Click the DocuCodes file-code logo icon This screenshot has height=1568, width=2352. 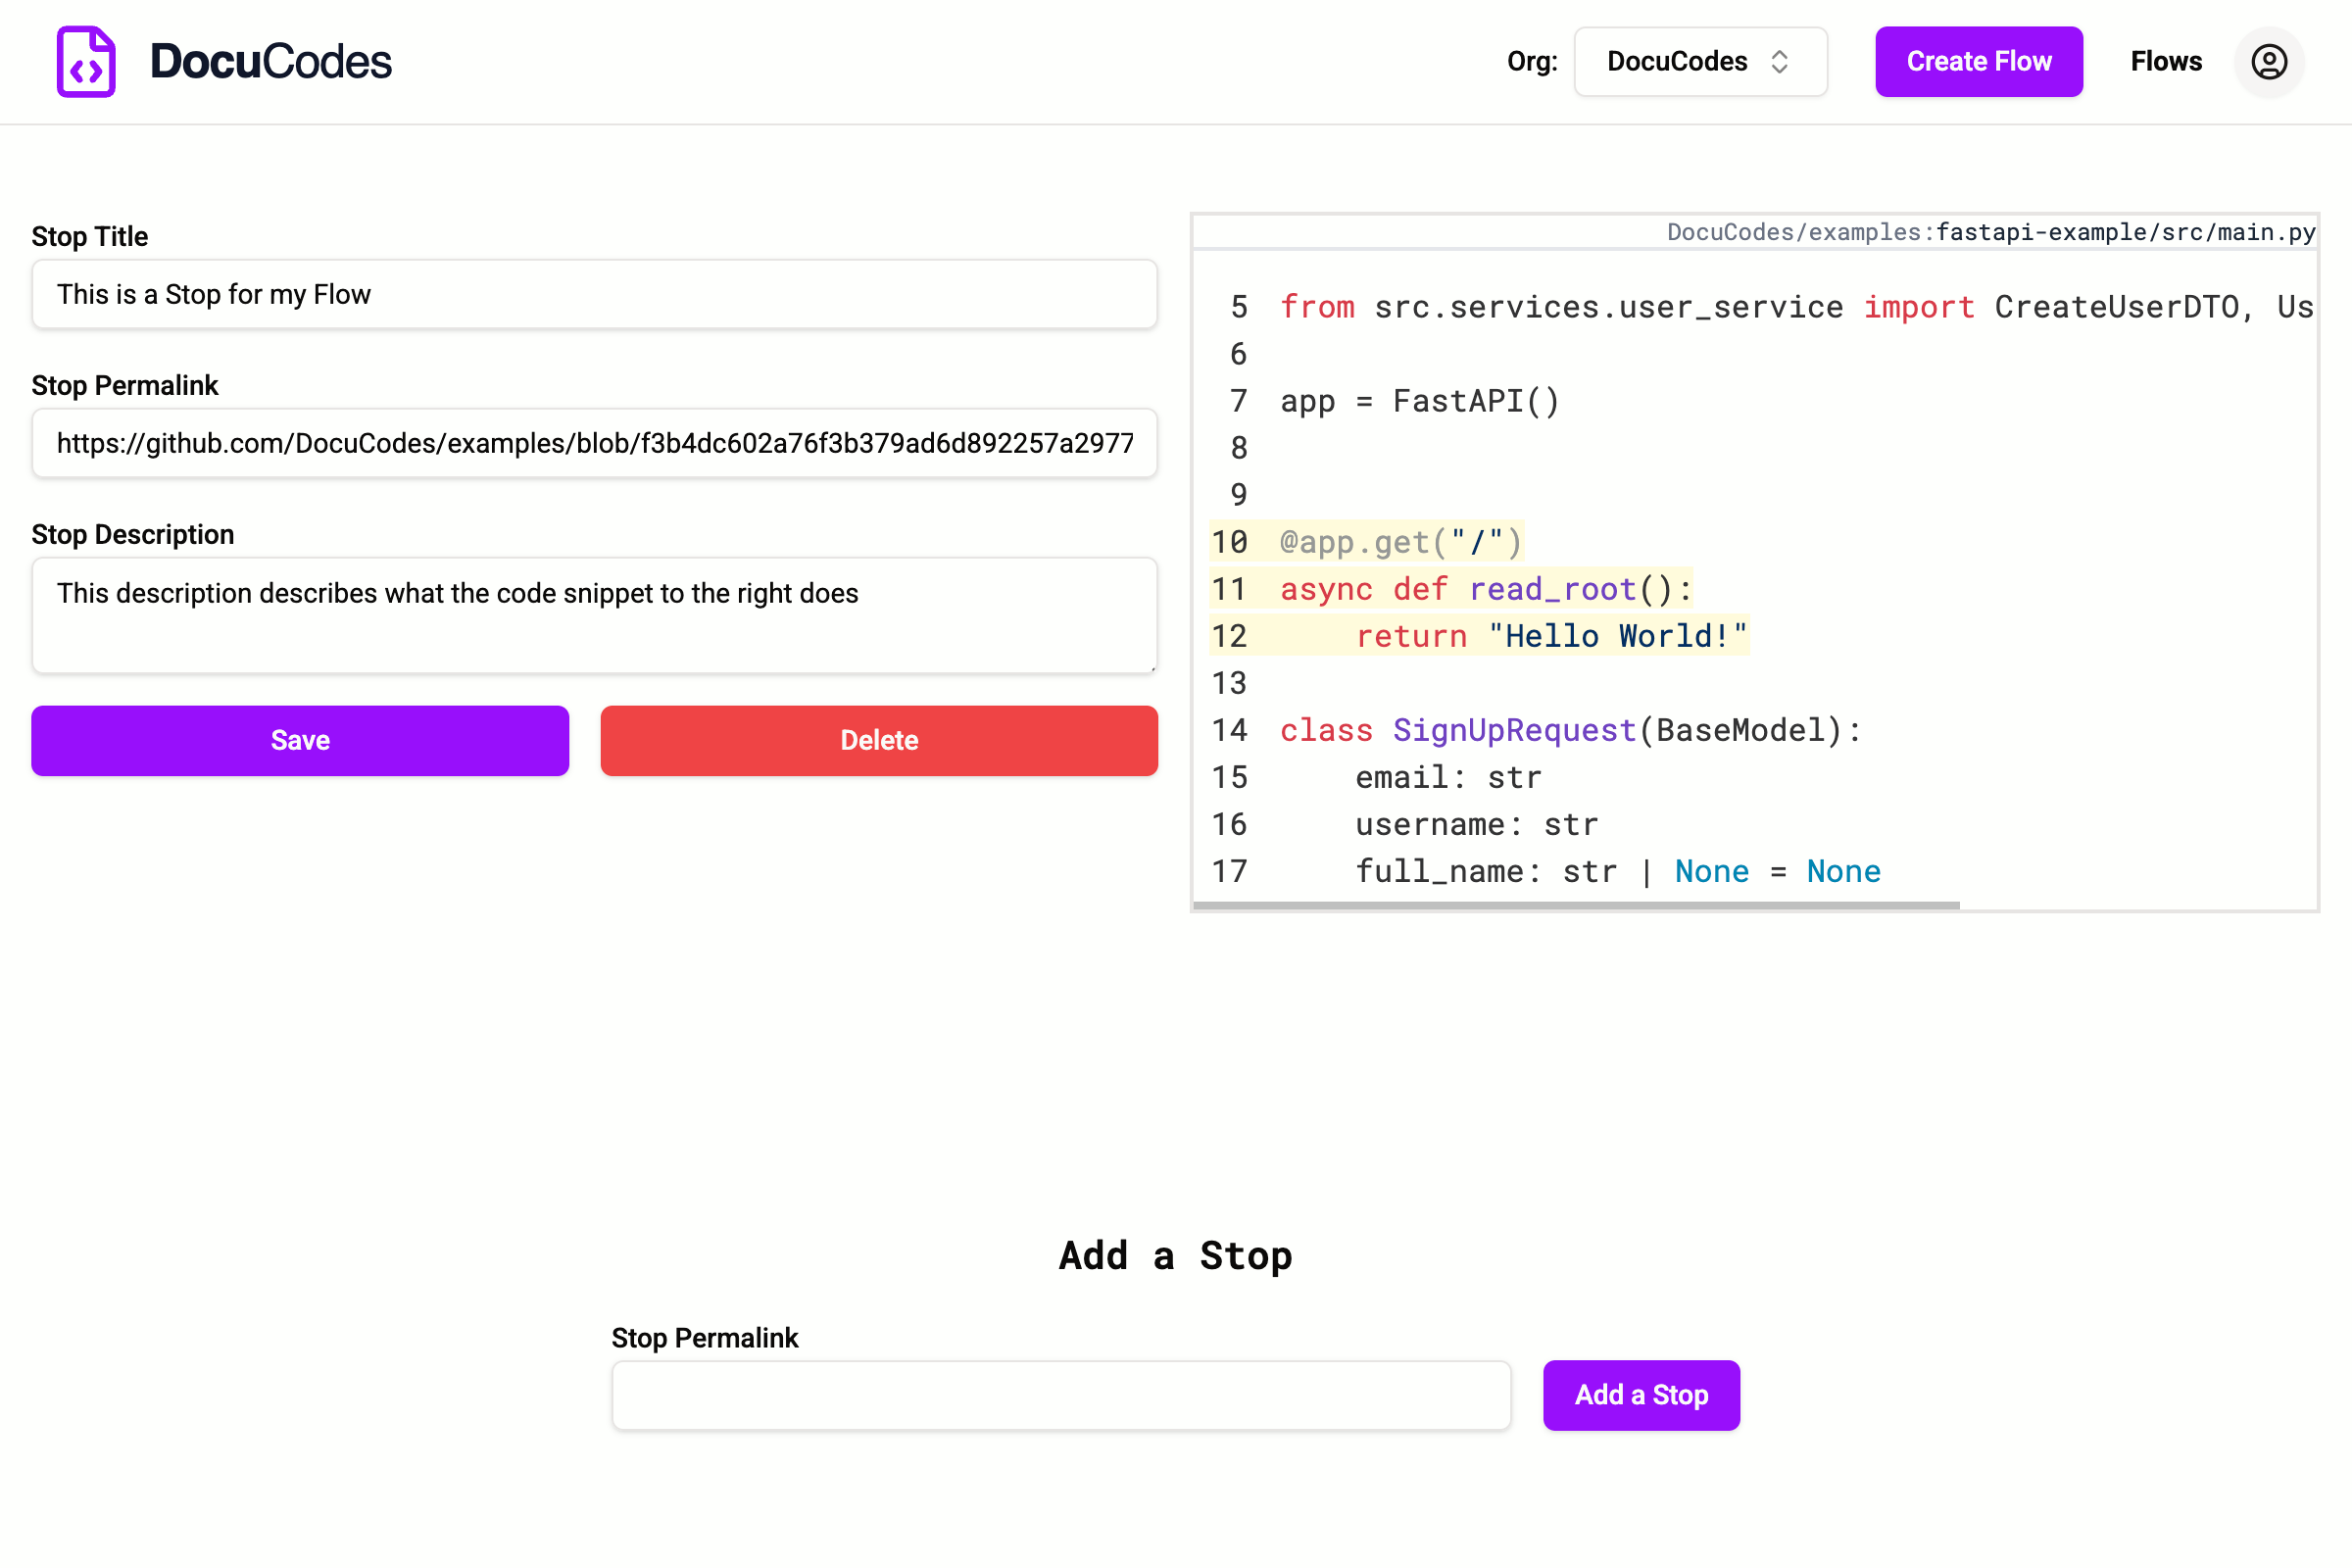pos(86,62)
